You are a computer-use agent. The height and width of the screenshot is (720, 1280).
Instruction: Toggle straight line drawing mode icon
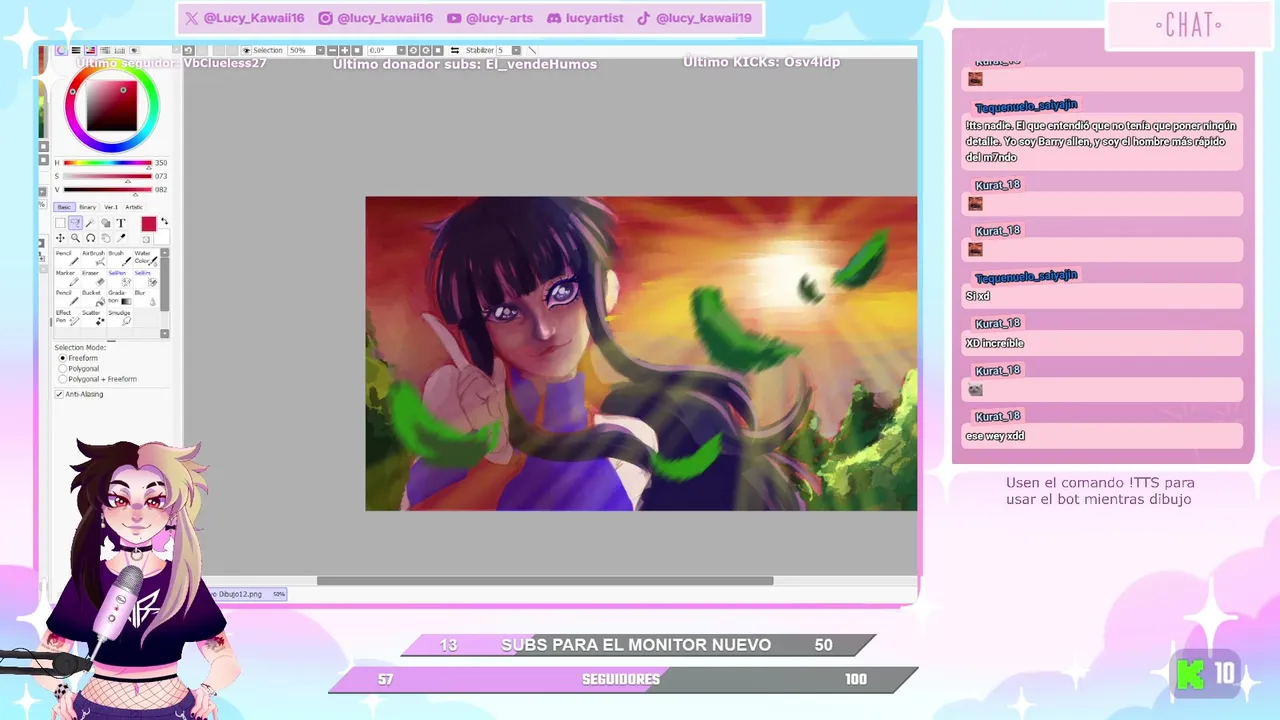tap(532, 50)
